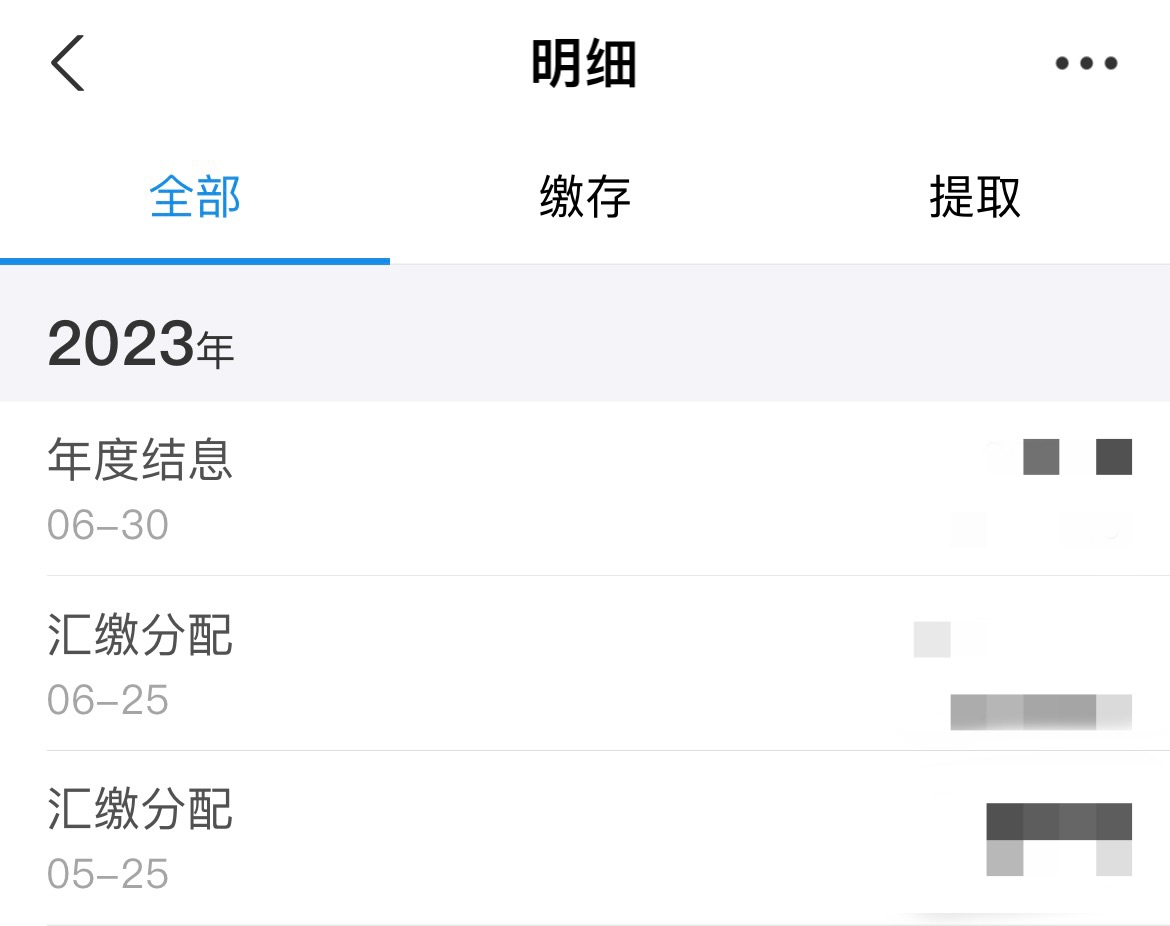Click the faint blurred balance beside 06-30
Screen dimensions: 1170x926
1041,528
